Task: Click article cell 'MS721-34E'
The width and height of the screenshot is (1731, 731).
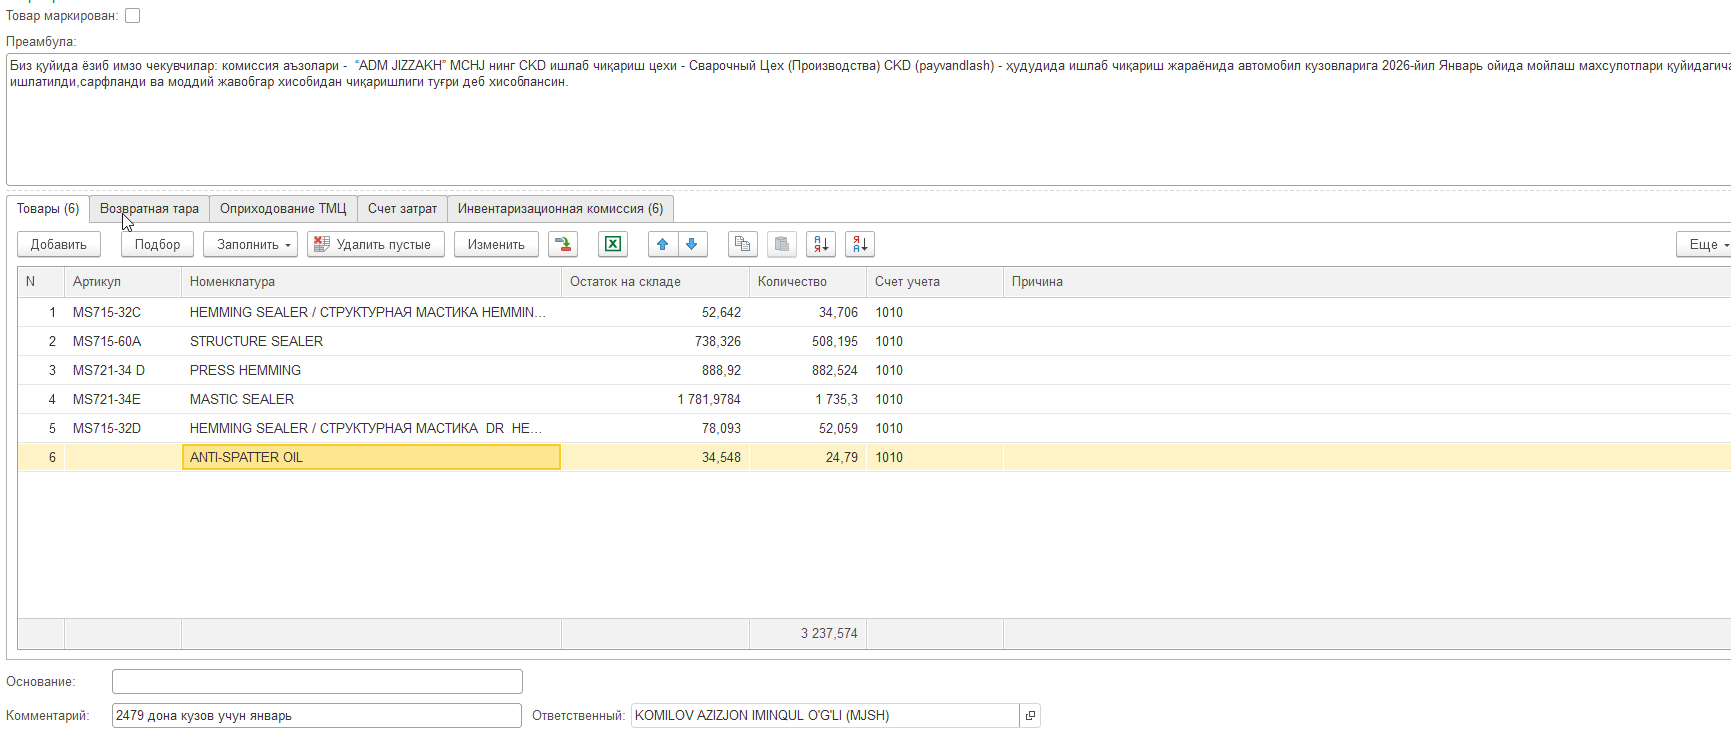Action: [123, 400]
